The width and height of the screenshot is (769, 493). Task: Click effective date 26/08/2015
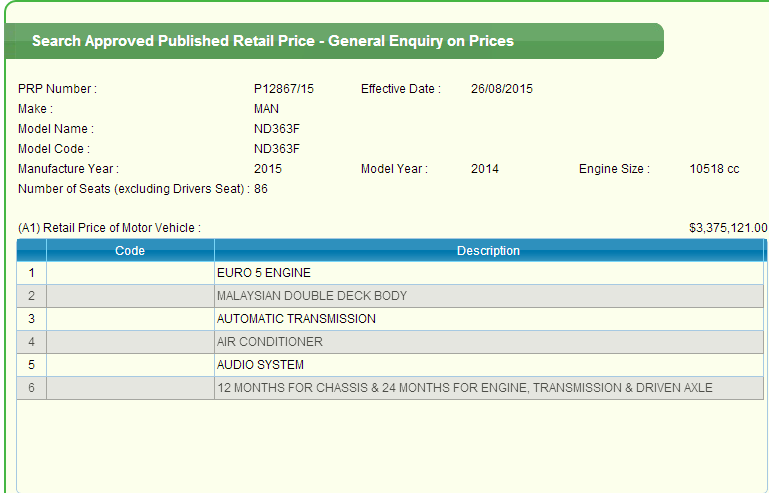pos(502,89)
